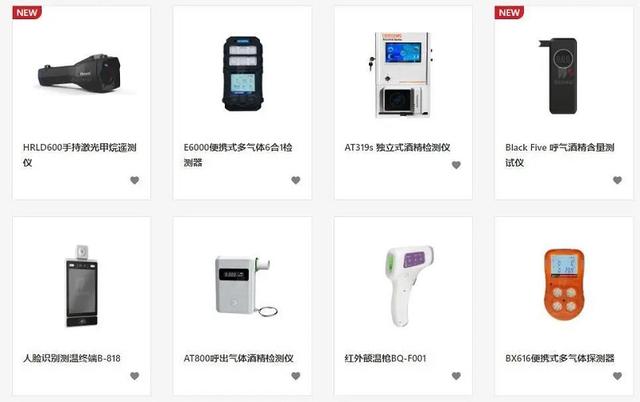The image size is (640, 402).
Task: Tap heart icon on Black Five breathalyzer card
Action: pyautogui.click(x=618, y=180)
